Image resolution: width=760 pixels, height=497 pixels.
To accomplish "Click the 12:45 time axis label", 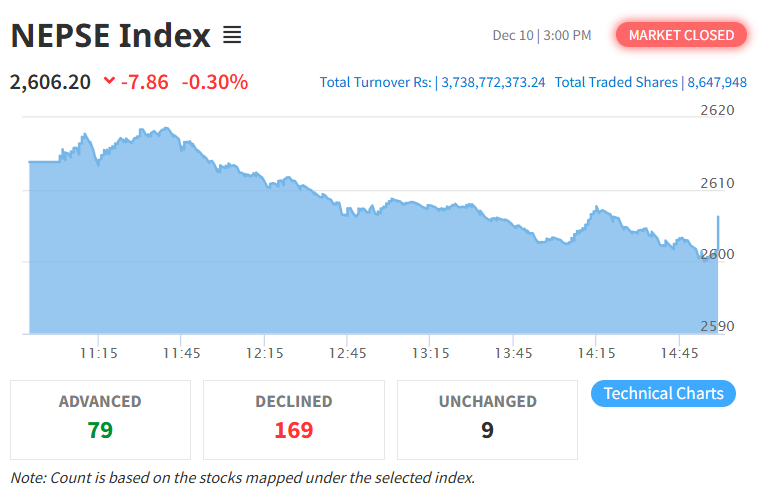I will coord(348,353).
